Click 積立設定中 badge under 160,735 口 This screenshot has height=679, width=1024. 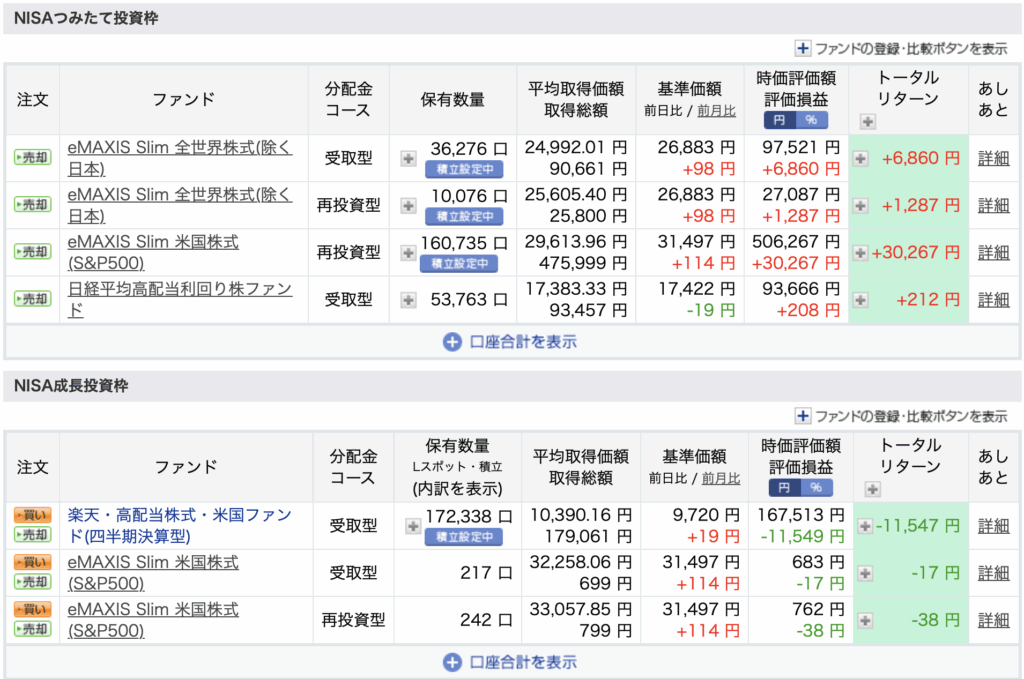[459, 263]
